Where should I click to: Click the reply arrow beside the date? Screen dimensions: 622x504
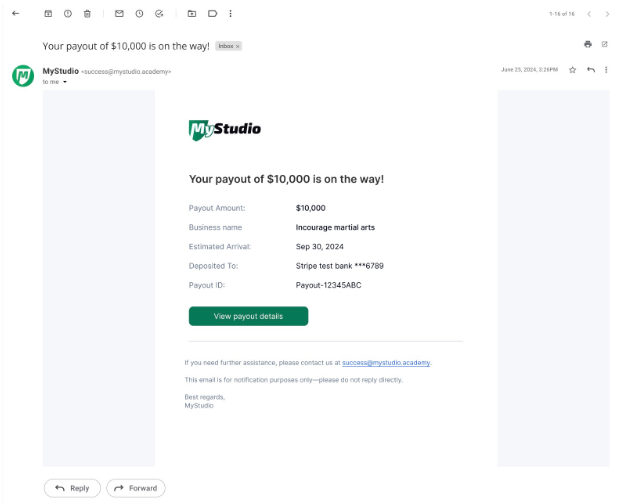(x=591, y=70)
